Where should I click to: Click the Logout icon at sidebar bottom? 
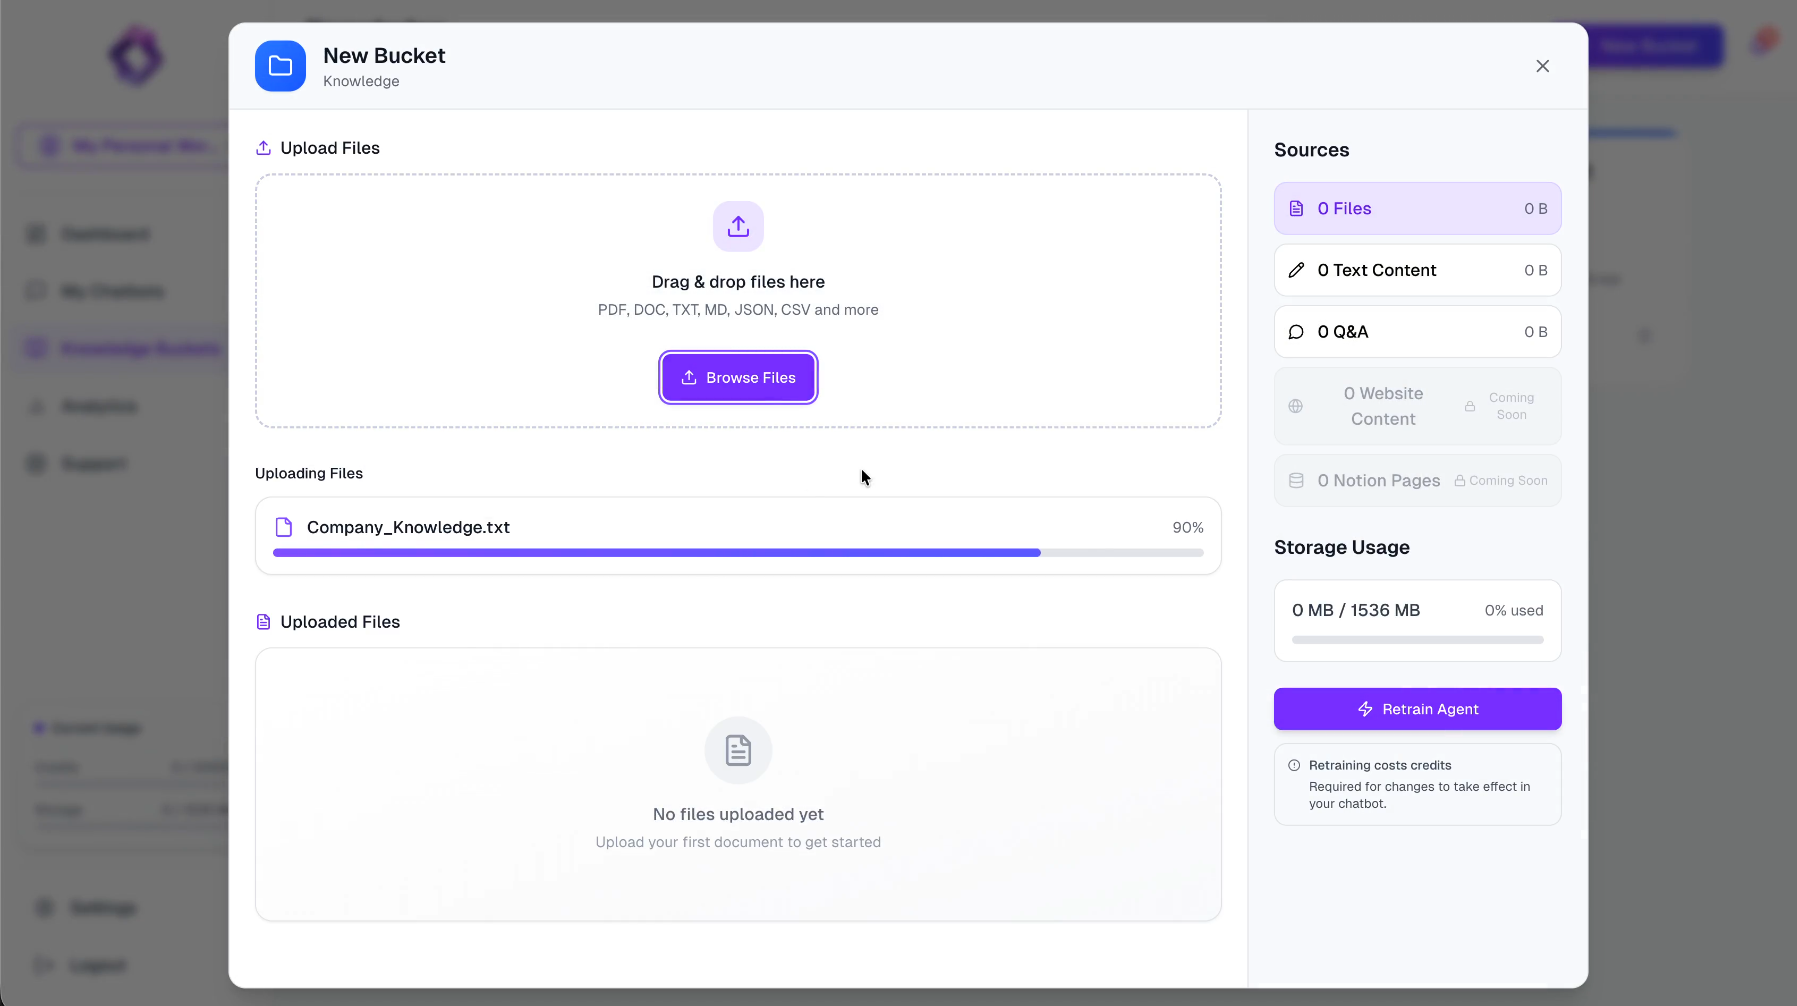44,964
